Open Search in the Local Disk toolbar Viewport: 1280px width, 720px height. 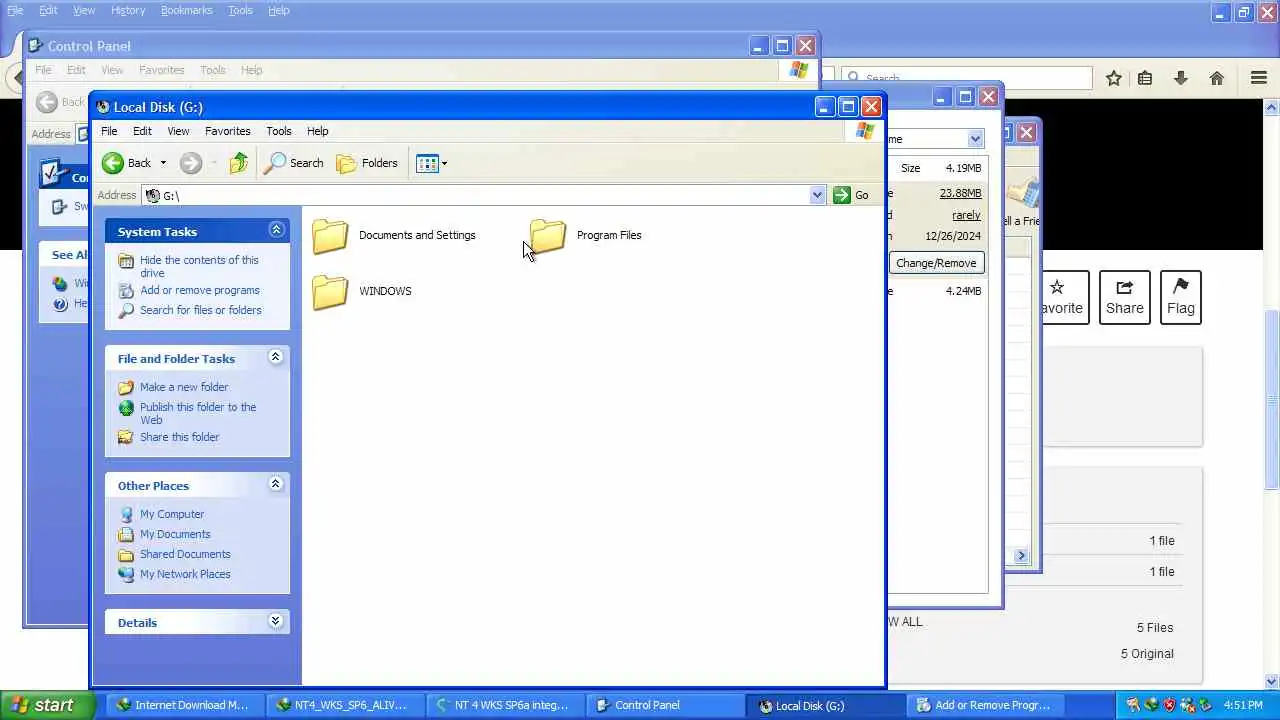point(294,163)
